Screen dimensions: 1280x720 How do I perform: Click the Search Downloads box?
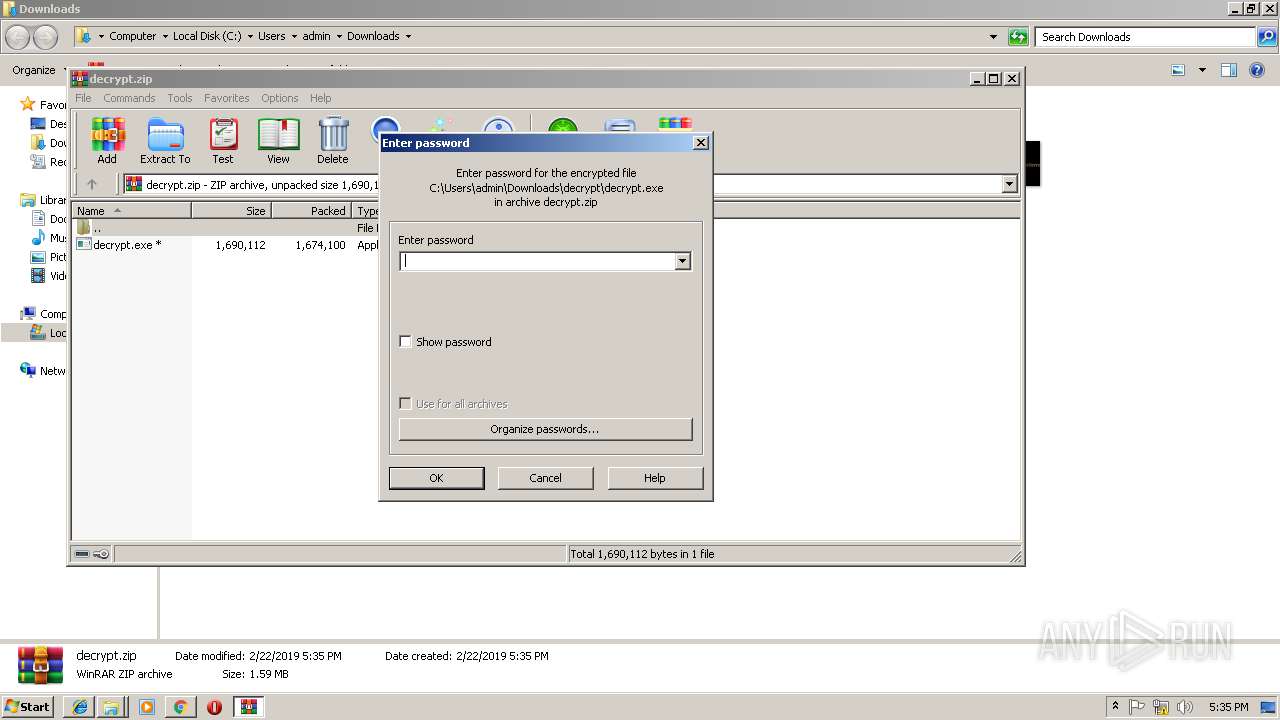coord(1146,37)
